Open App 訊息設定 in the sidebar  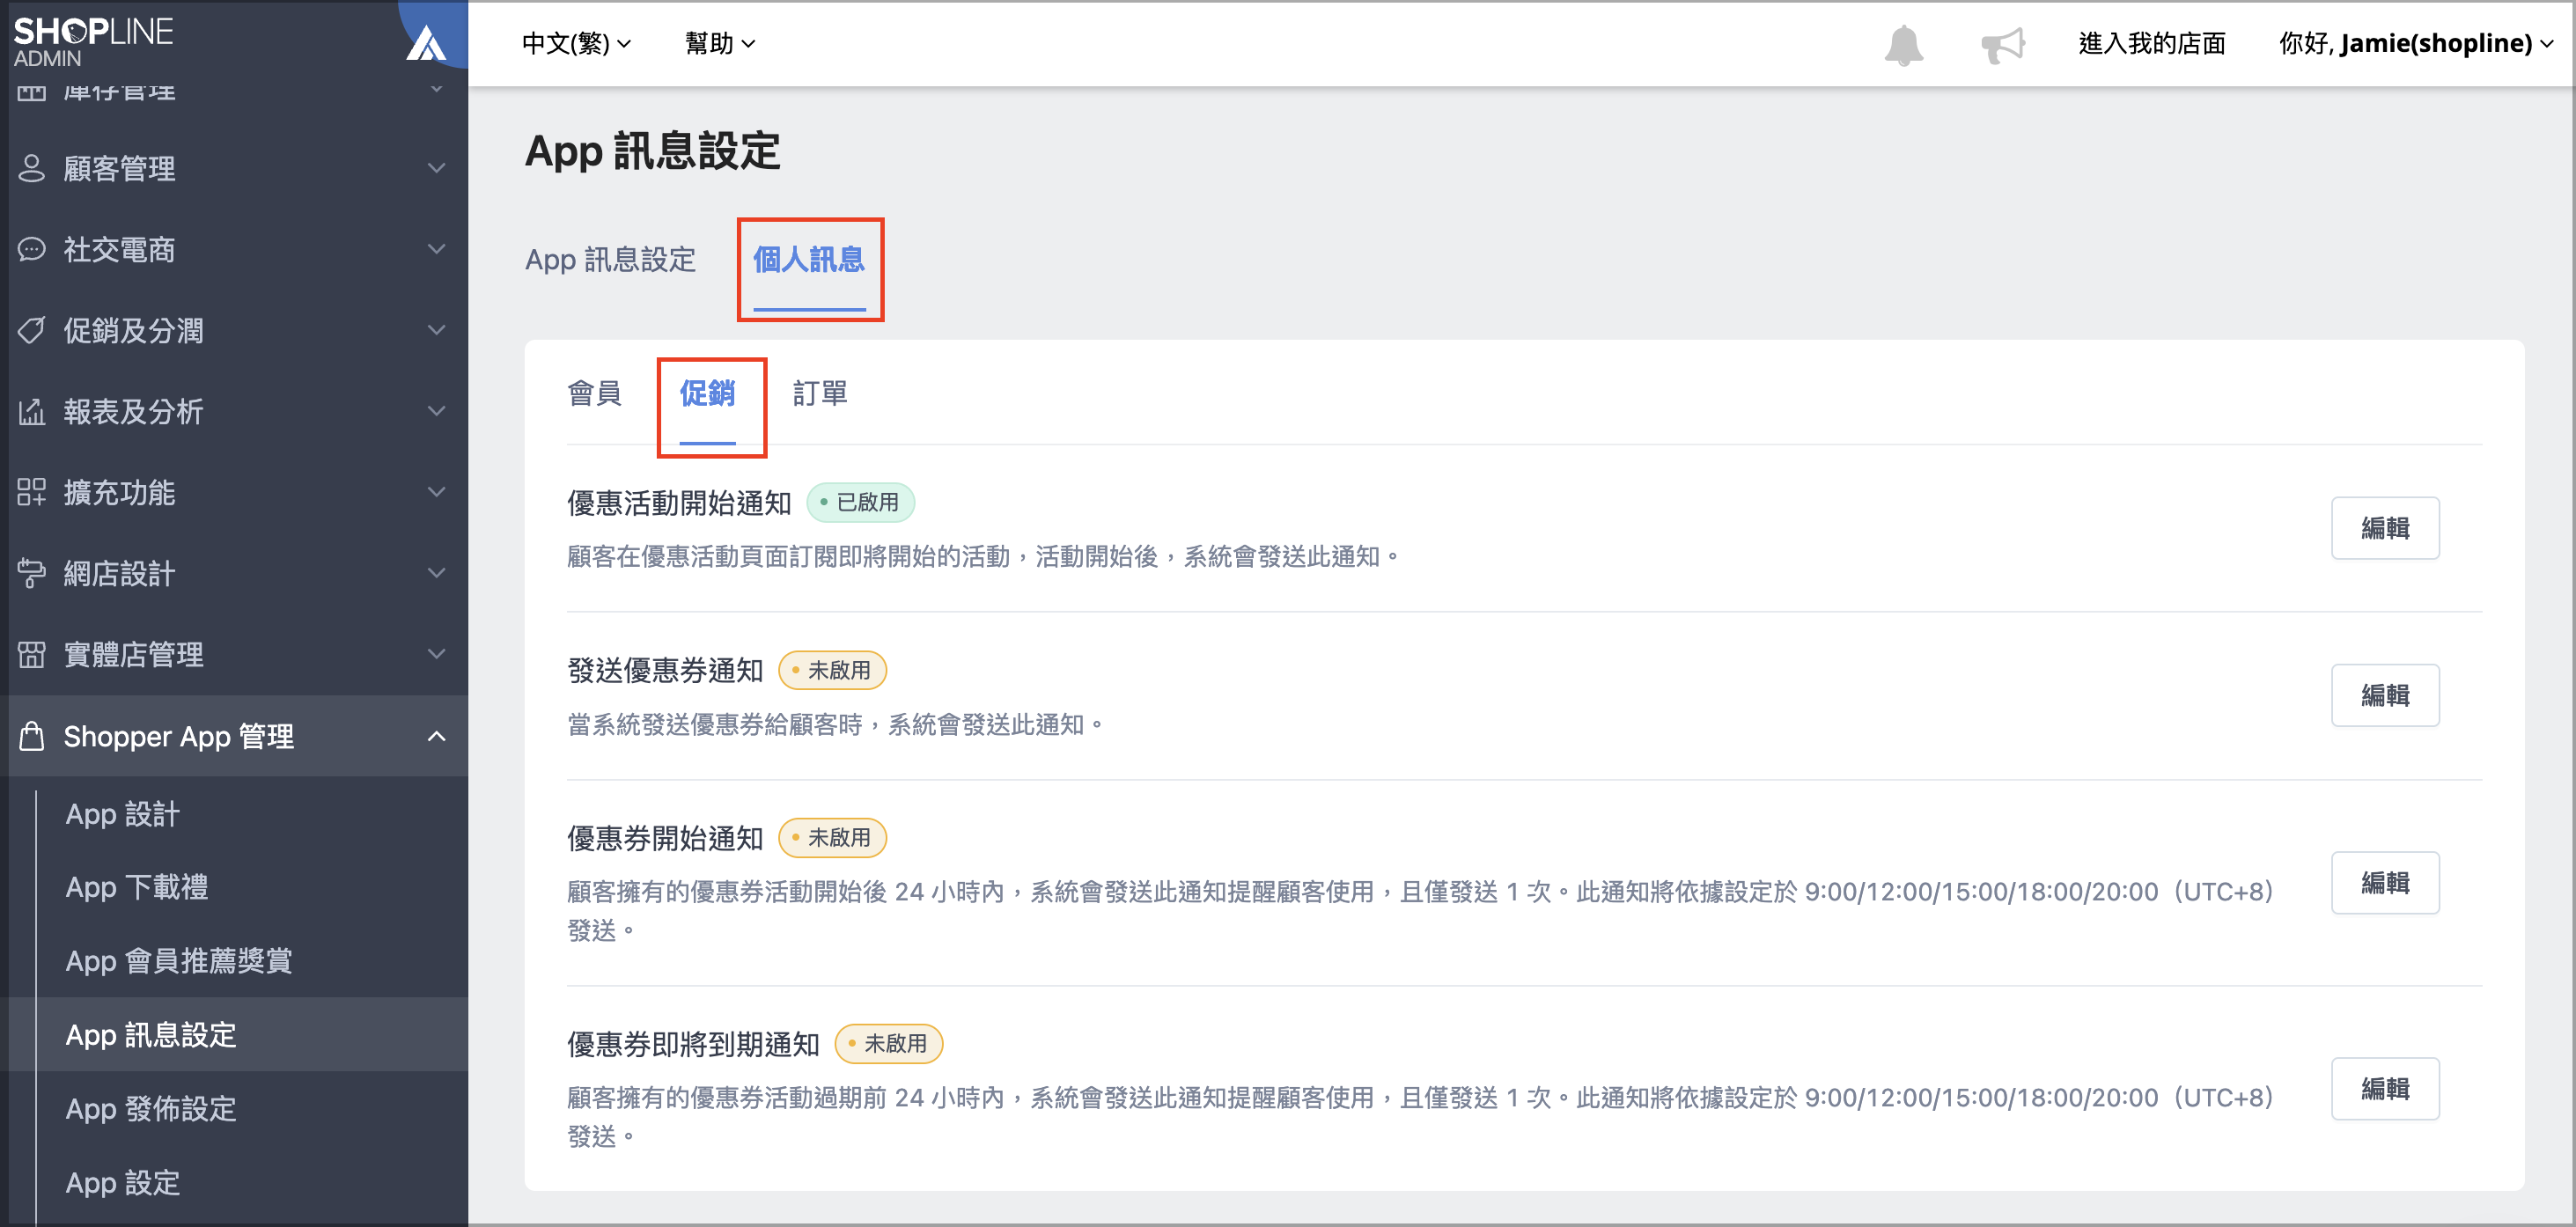pos(151,1035)
